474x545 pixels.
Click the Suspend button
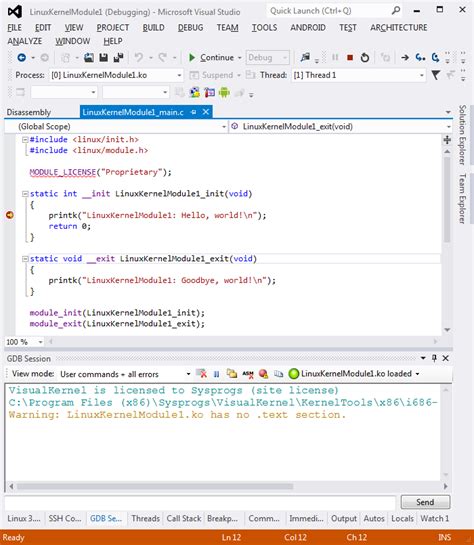pos(212,75)
